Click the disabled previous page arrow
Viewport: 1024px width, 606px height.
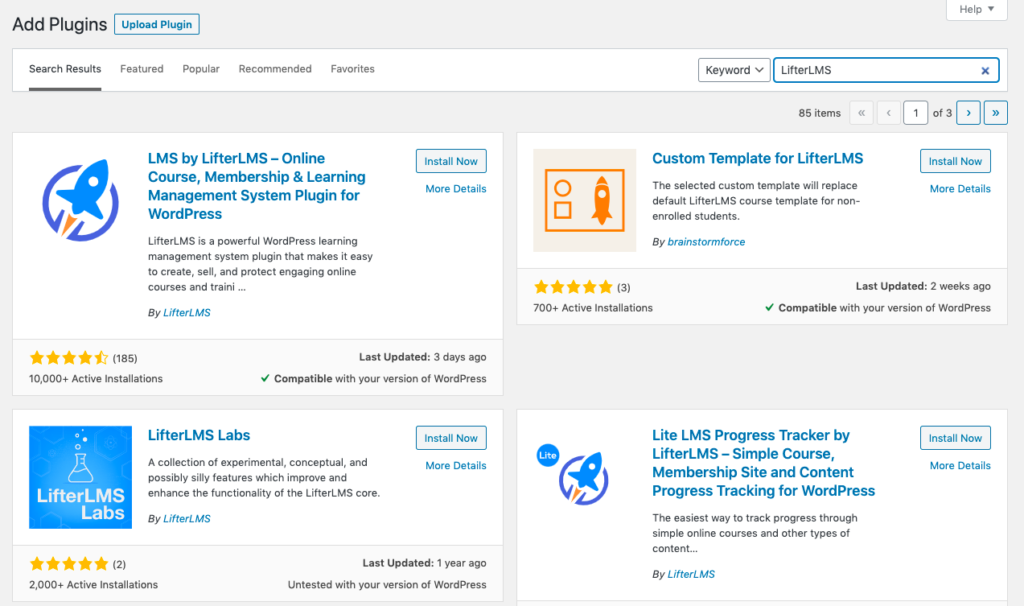tap(888, 112)
